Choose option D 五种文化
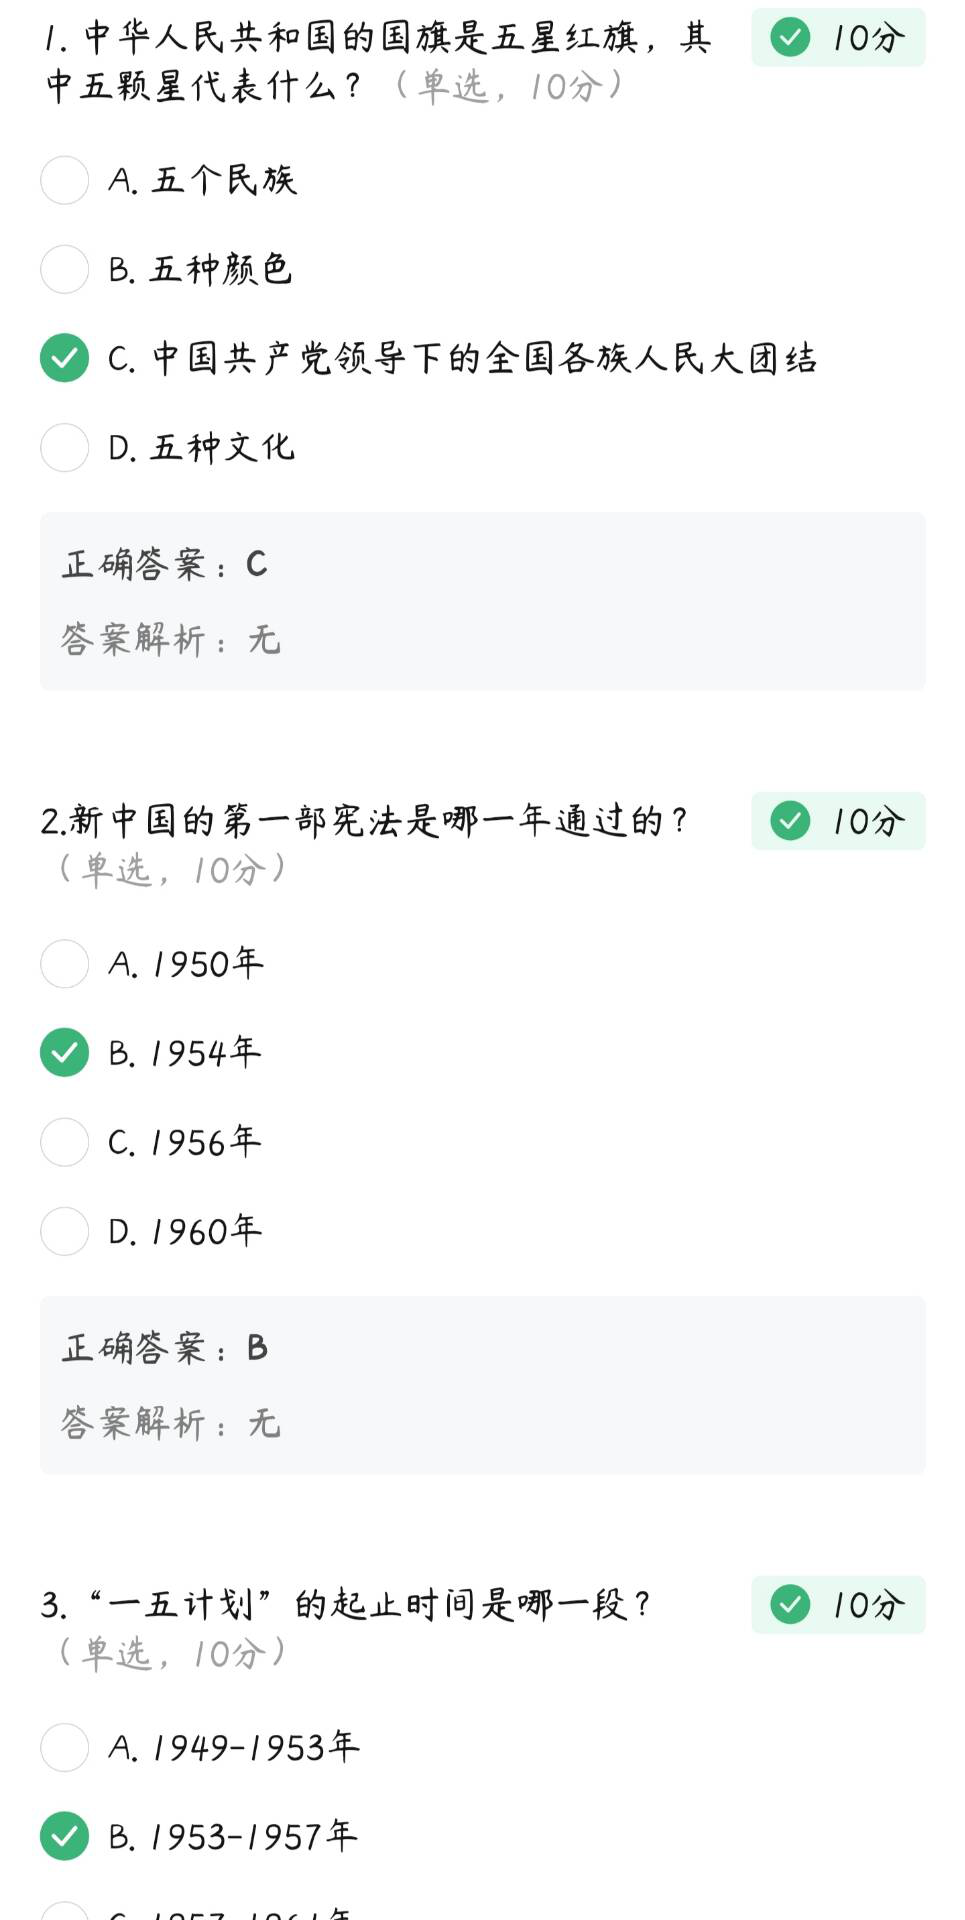Viewport: 965px width, 1920px height. click(x=65, y=447)
